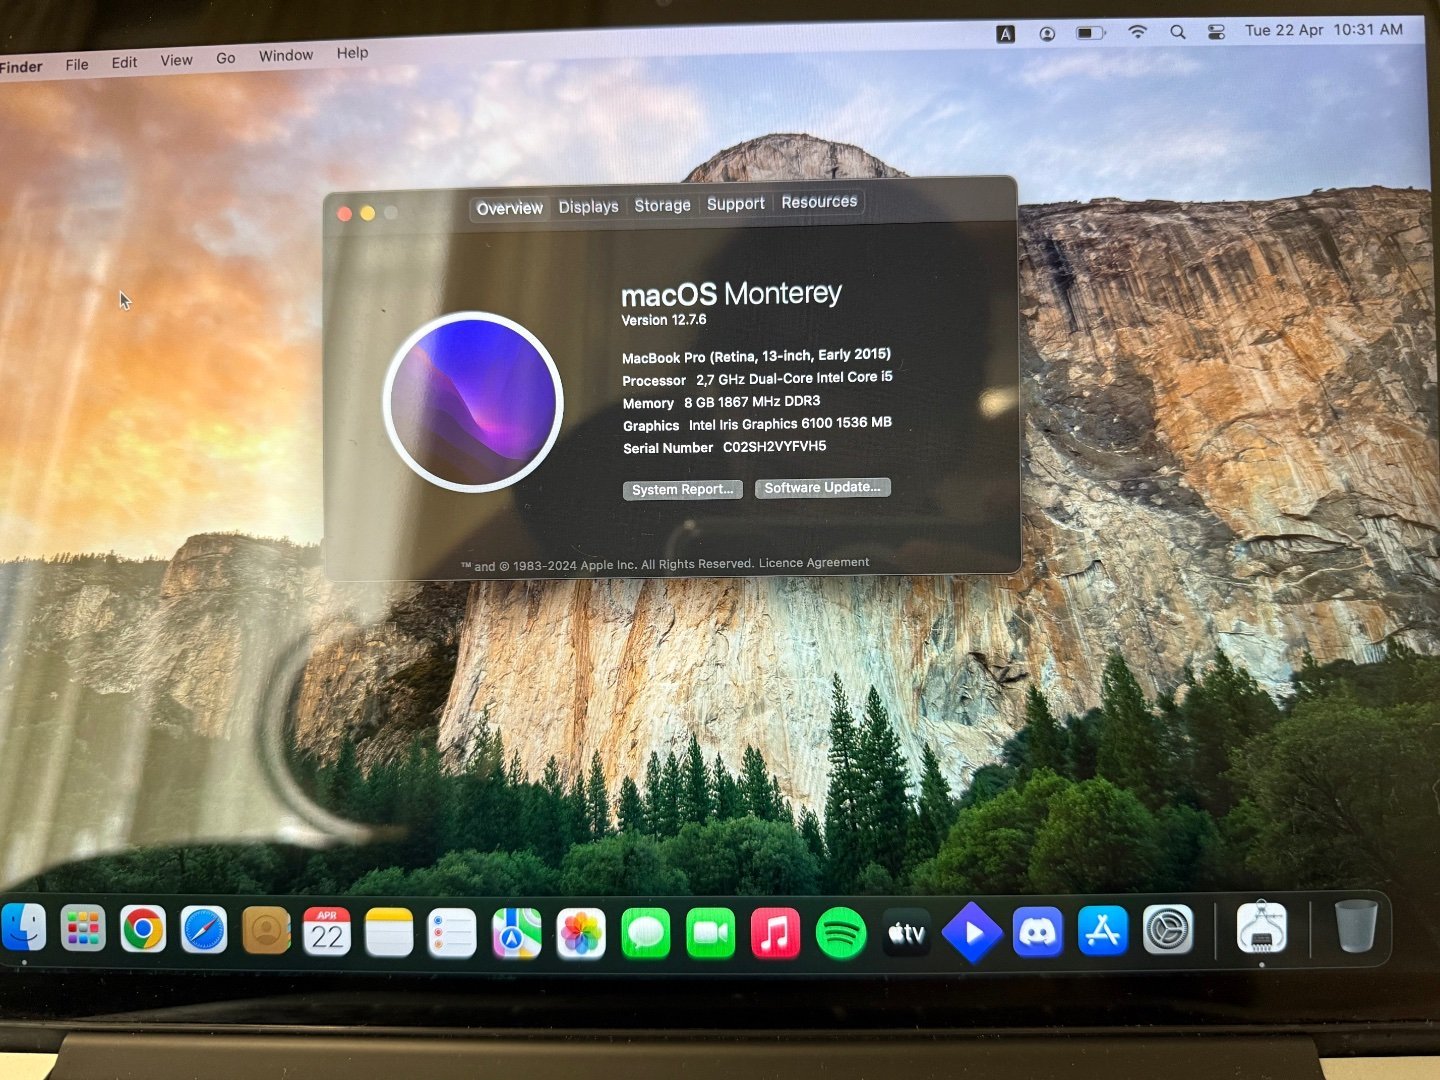The height and width of the screenshot is (1080, 1440).
Task: Open System Preferences from the Dock
Action: (x=1168, y=930)
